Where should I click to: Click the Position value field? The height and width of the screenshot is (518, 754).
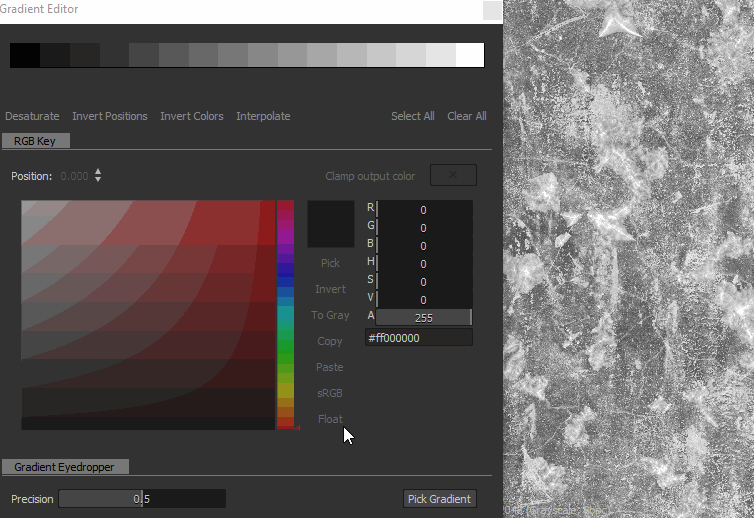pyautogui.click(x=75, y=176)
